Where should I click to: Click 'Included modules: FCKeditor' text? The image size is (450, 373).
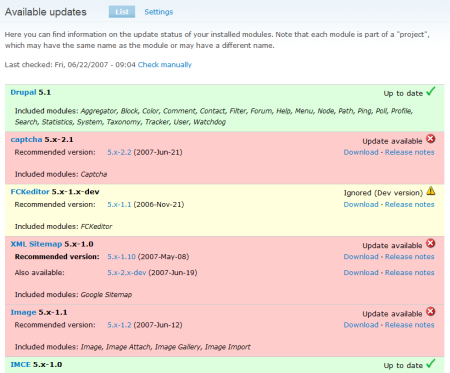pyautogui.click(x=63, y=227)
